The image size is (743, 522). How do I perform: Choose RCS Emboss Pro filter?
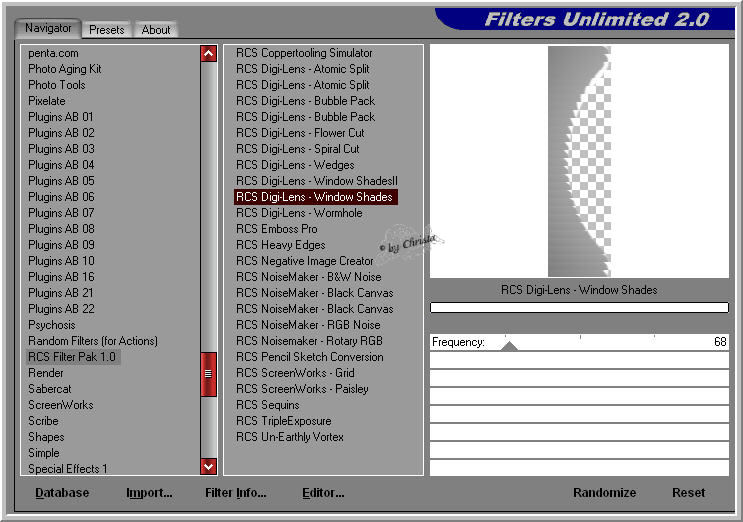[277, 229]
